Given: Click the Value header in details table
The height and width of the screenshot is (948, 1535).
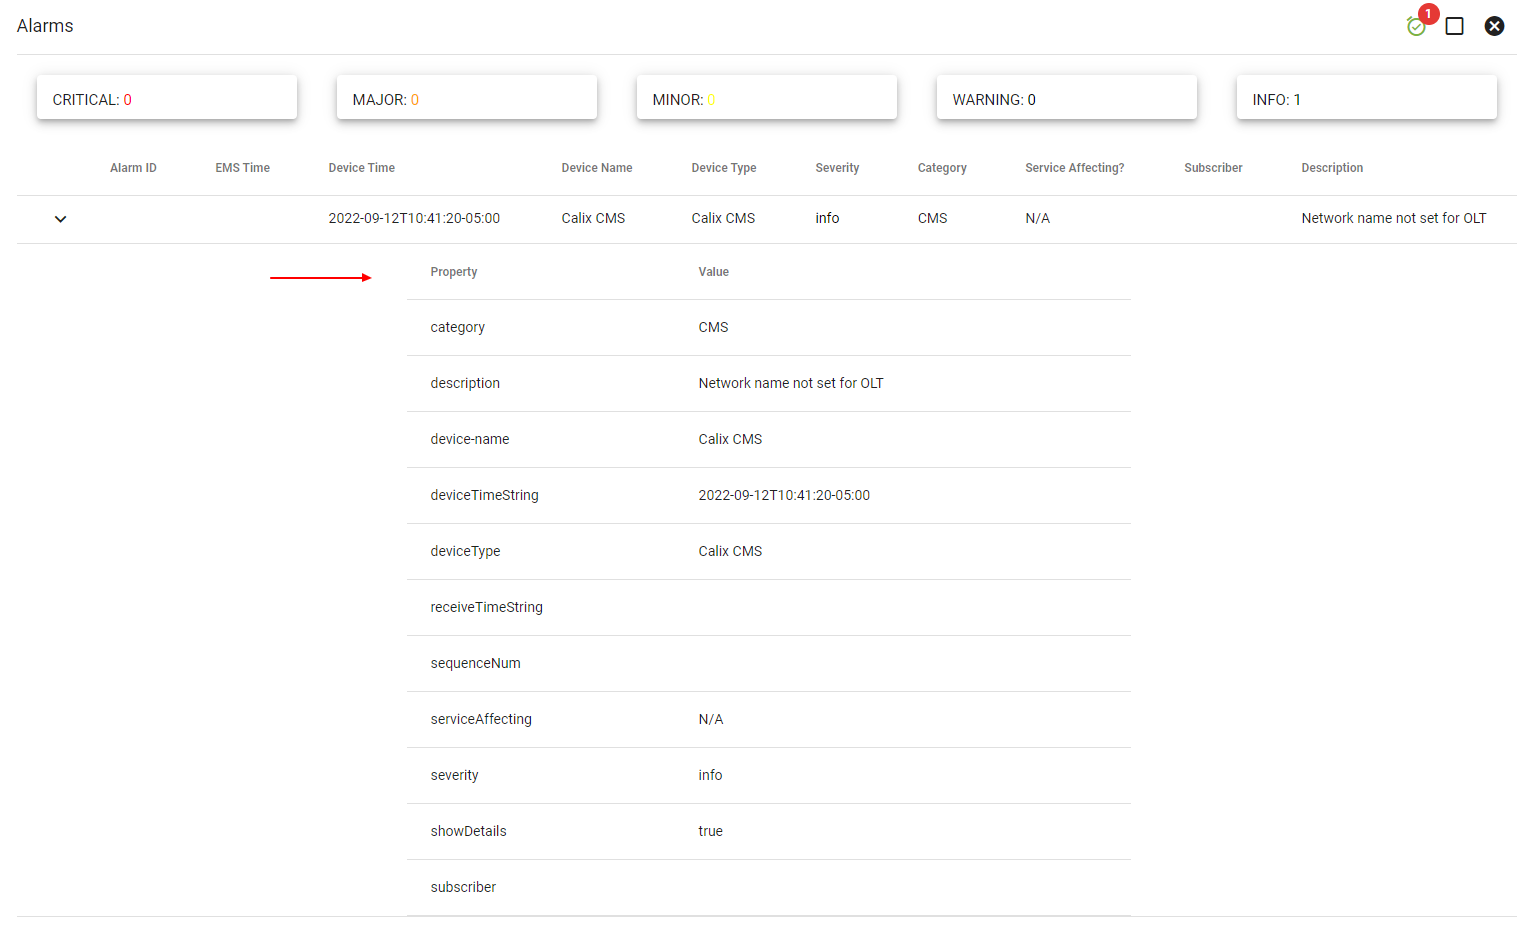Looking at the screenshot, I should point(714,272).
